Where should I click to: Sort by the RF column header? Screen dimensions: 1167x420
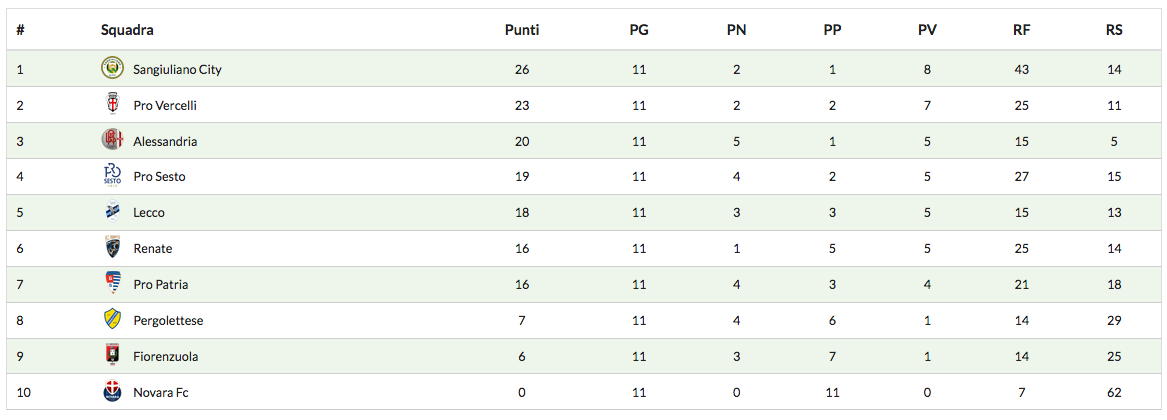coord(1021,30)
